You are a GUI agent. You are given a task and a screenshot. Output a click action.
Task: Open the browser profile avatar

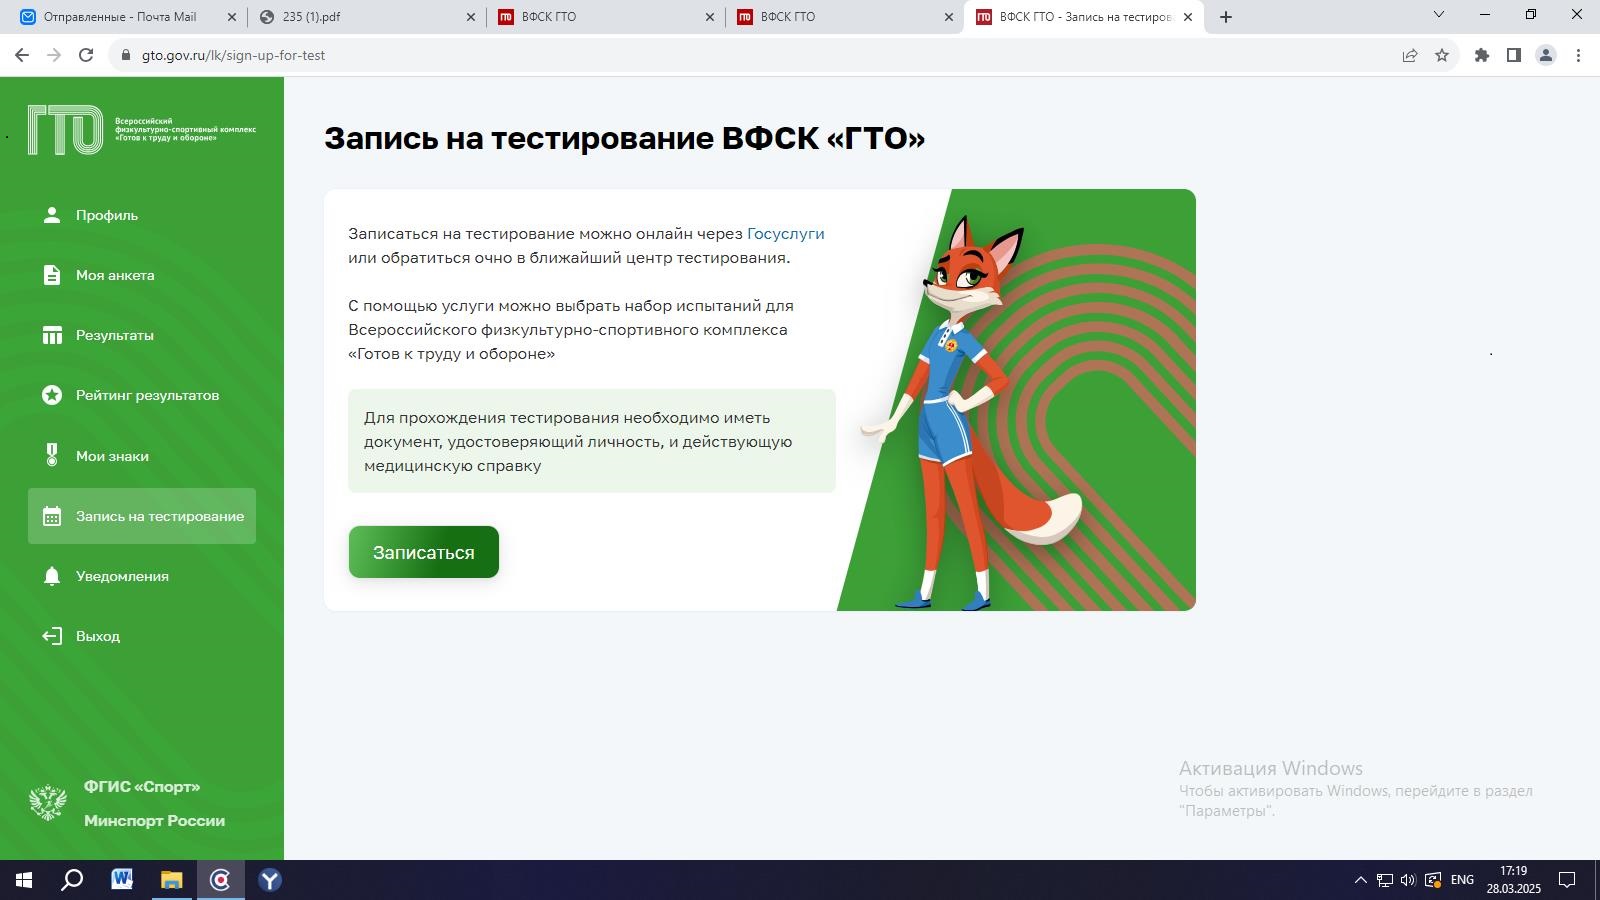coord(1546,55)
